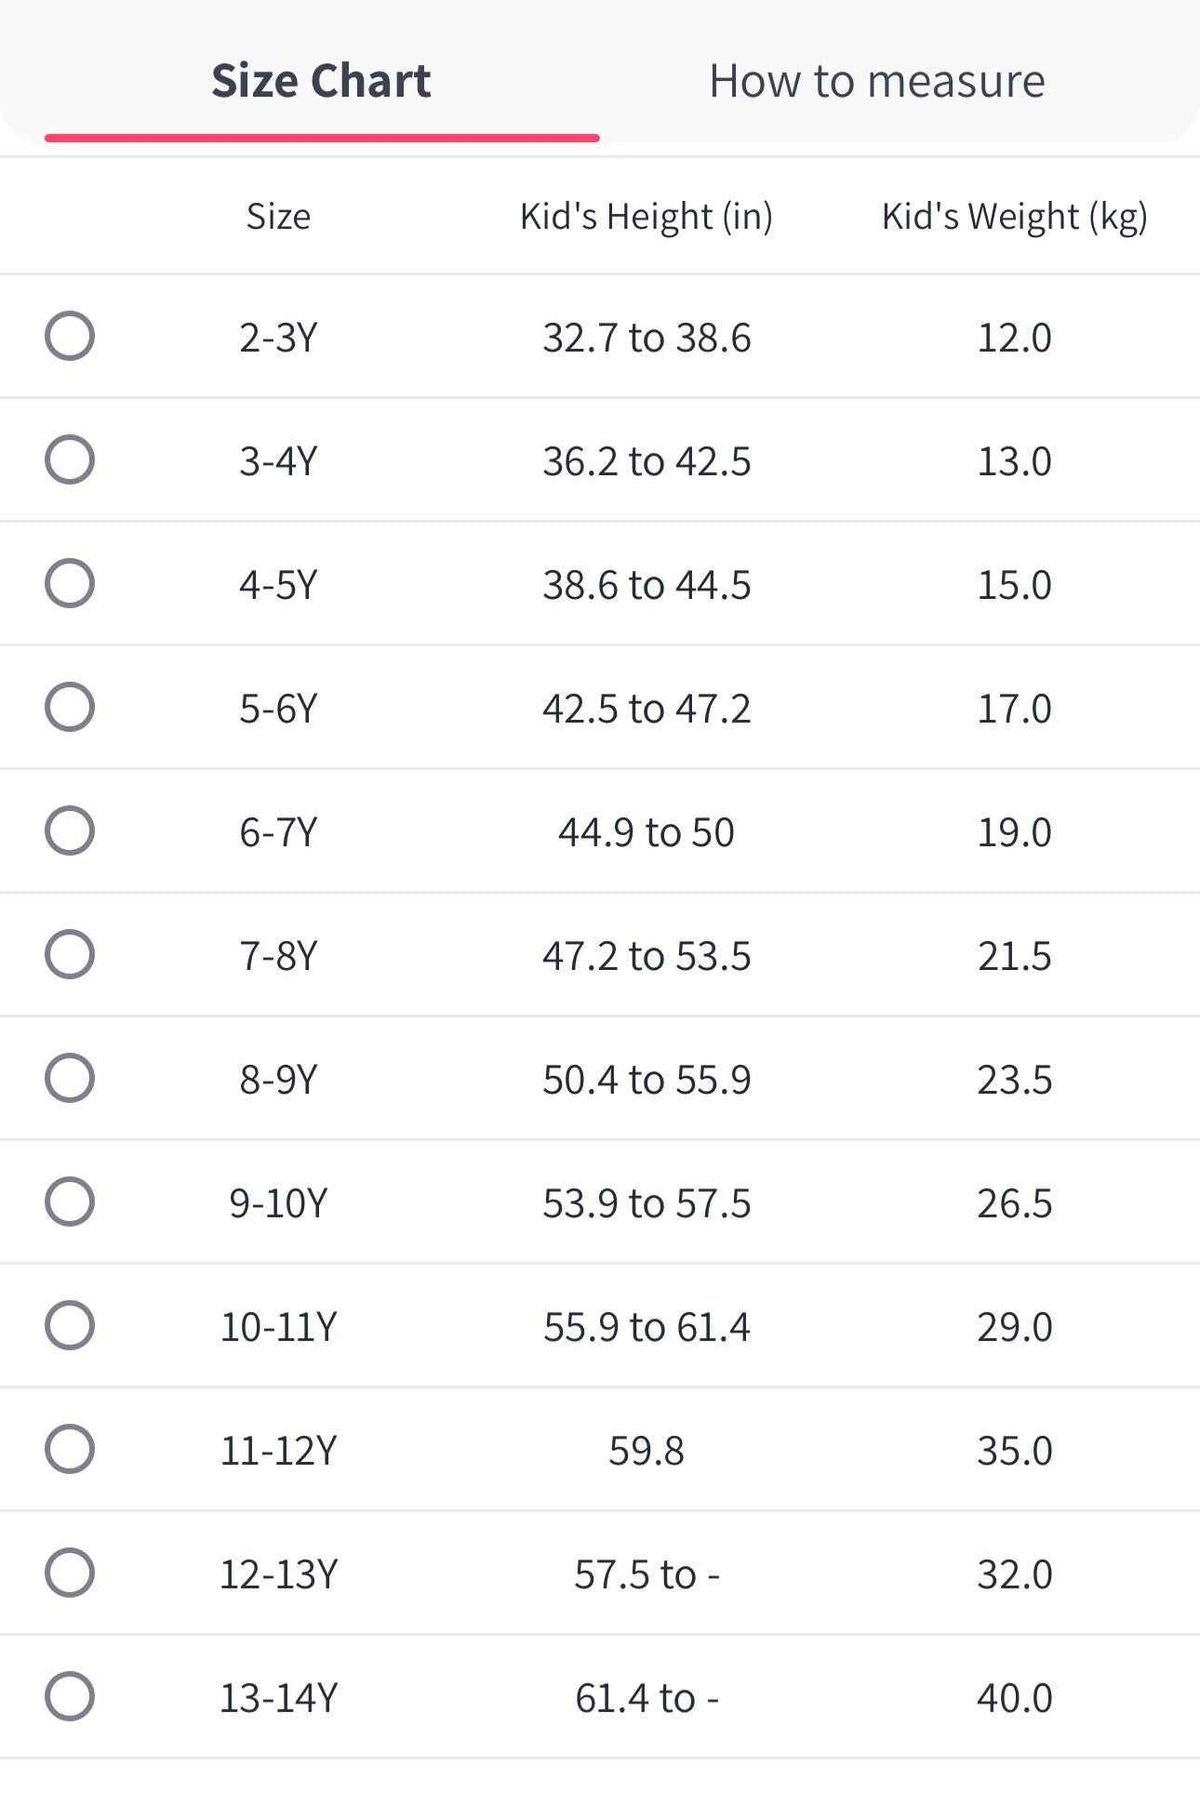Viewport: 1200px width, 1793px height.
Task: Choose the 4-5Y size option
Action: pyautogui.click(x=70, y=583)
